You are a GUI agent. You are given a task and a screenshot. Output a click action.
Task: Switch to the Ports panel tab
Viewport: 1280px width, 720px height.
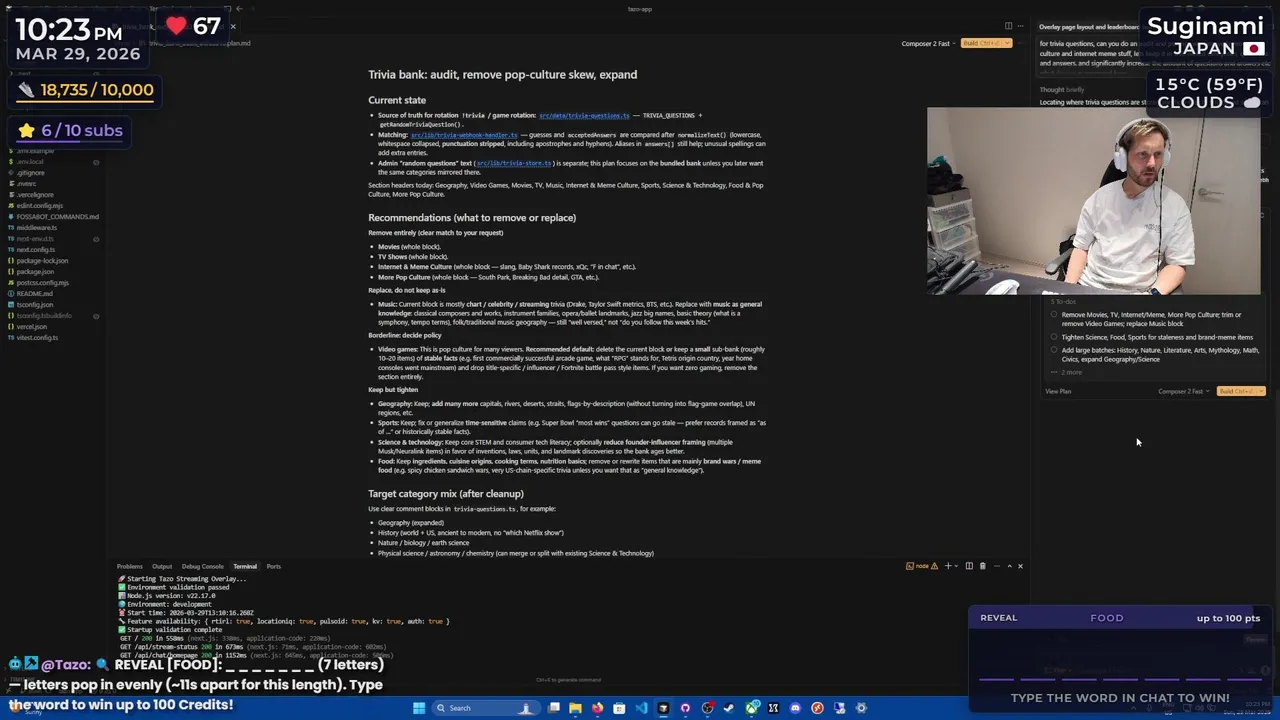pos(273,566)
